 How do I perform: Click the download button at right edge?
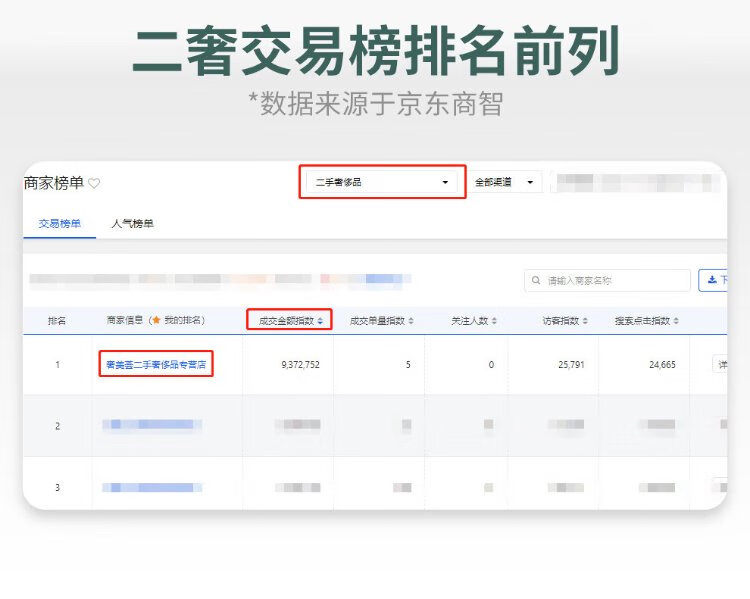click(x=714, y=280)
